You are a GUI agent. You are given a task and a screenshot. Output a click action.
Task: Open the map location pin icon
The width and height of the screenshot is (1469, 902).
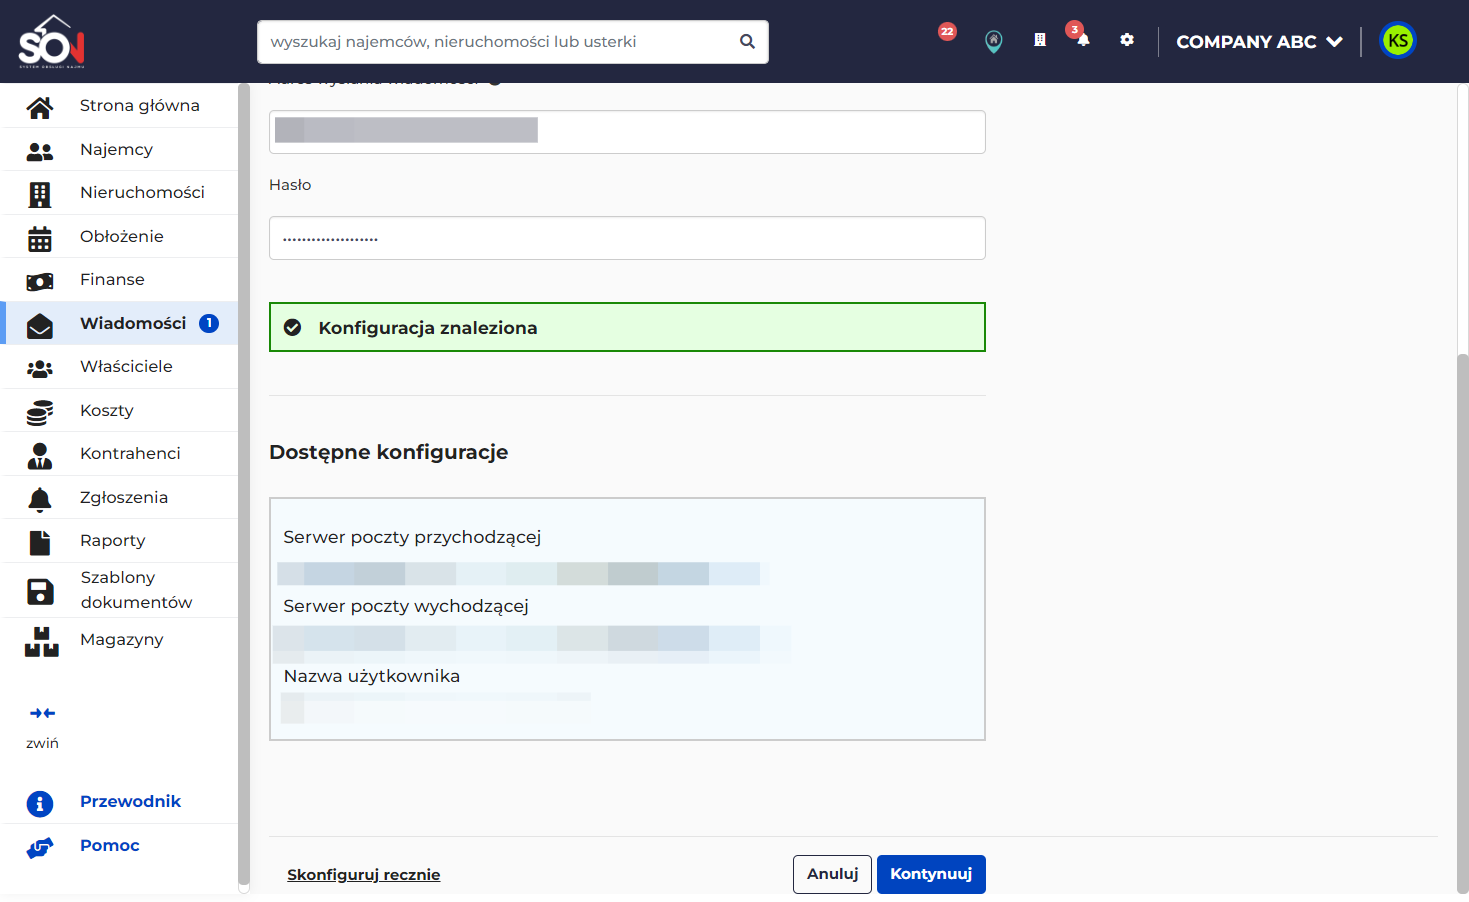coord(993,41)
